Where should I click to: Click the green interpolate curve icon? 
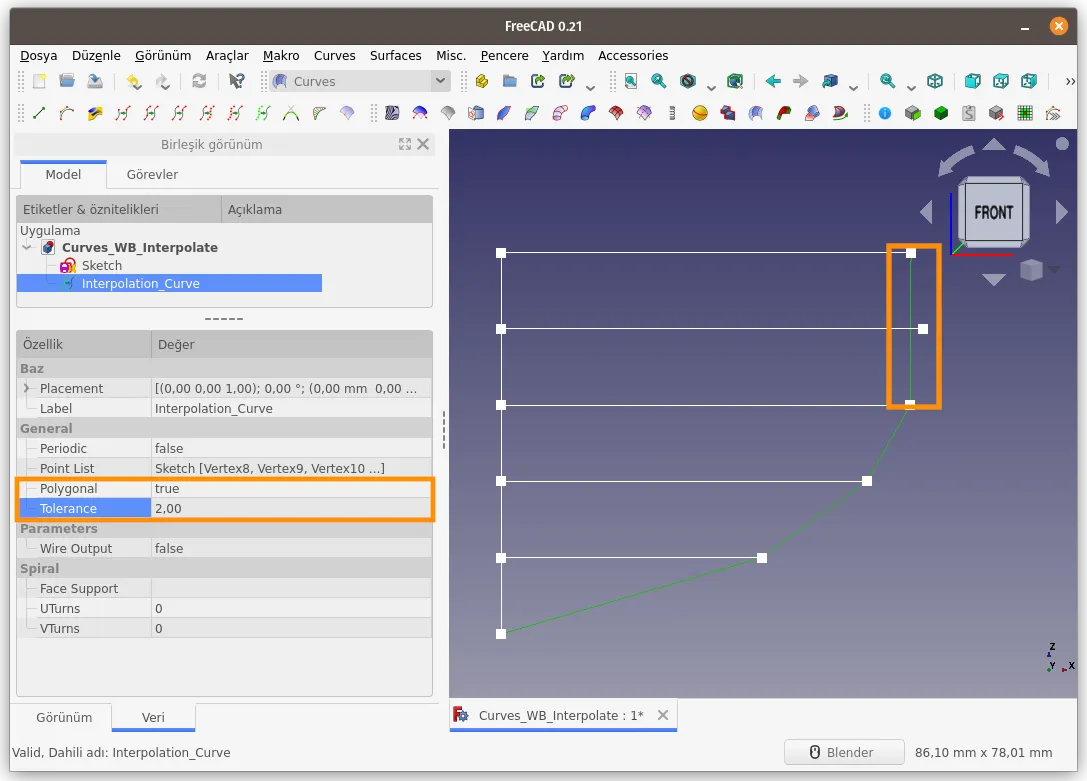[x=263, y=113]
